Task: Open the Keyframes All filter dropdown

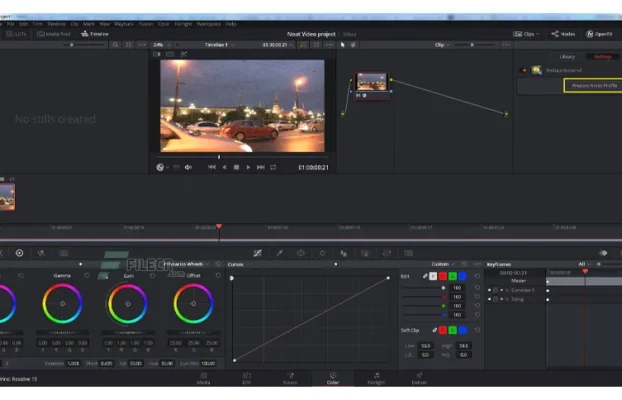Action: [x=584, y=264]
